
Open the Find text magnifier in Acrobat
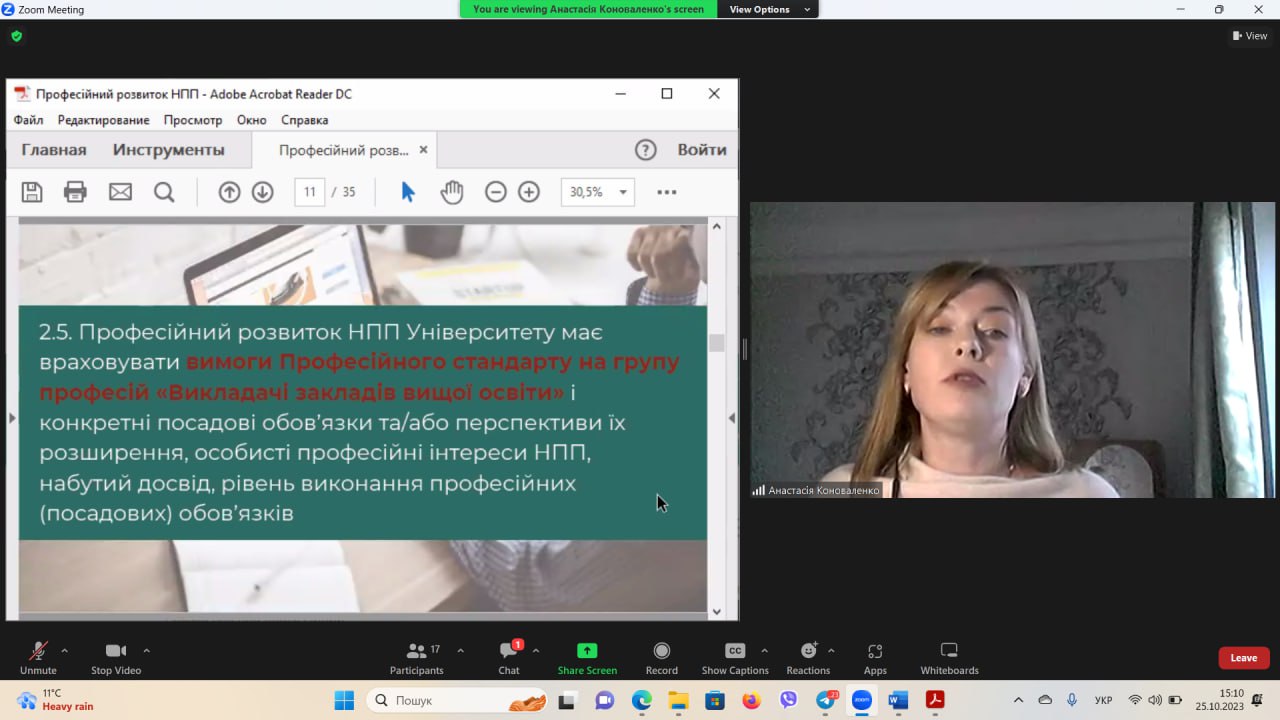point(164,192)
